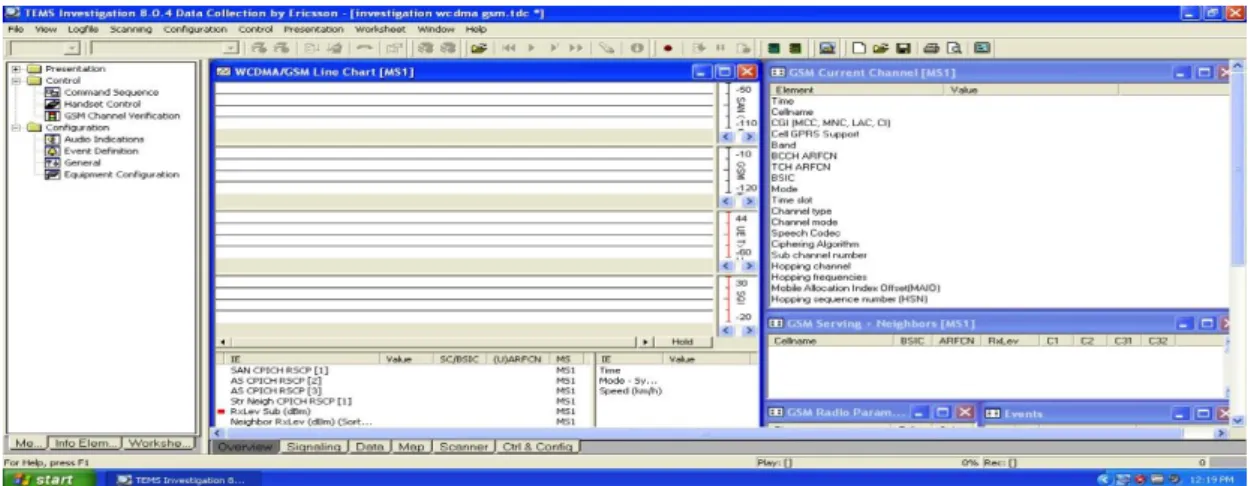Switch to the Signaling worksheet tab
The height and width of the screenshot is (486, 1248).
(x=314, y=445)
